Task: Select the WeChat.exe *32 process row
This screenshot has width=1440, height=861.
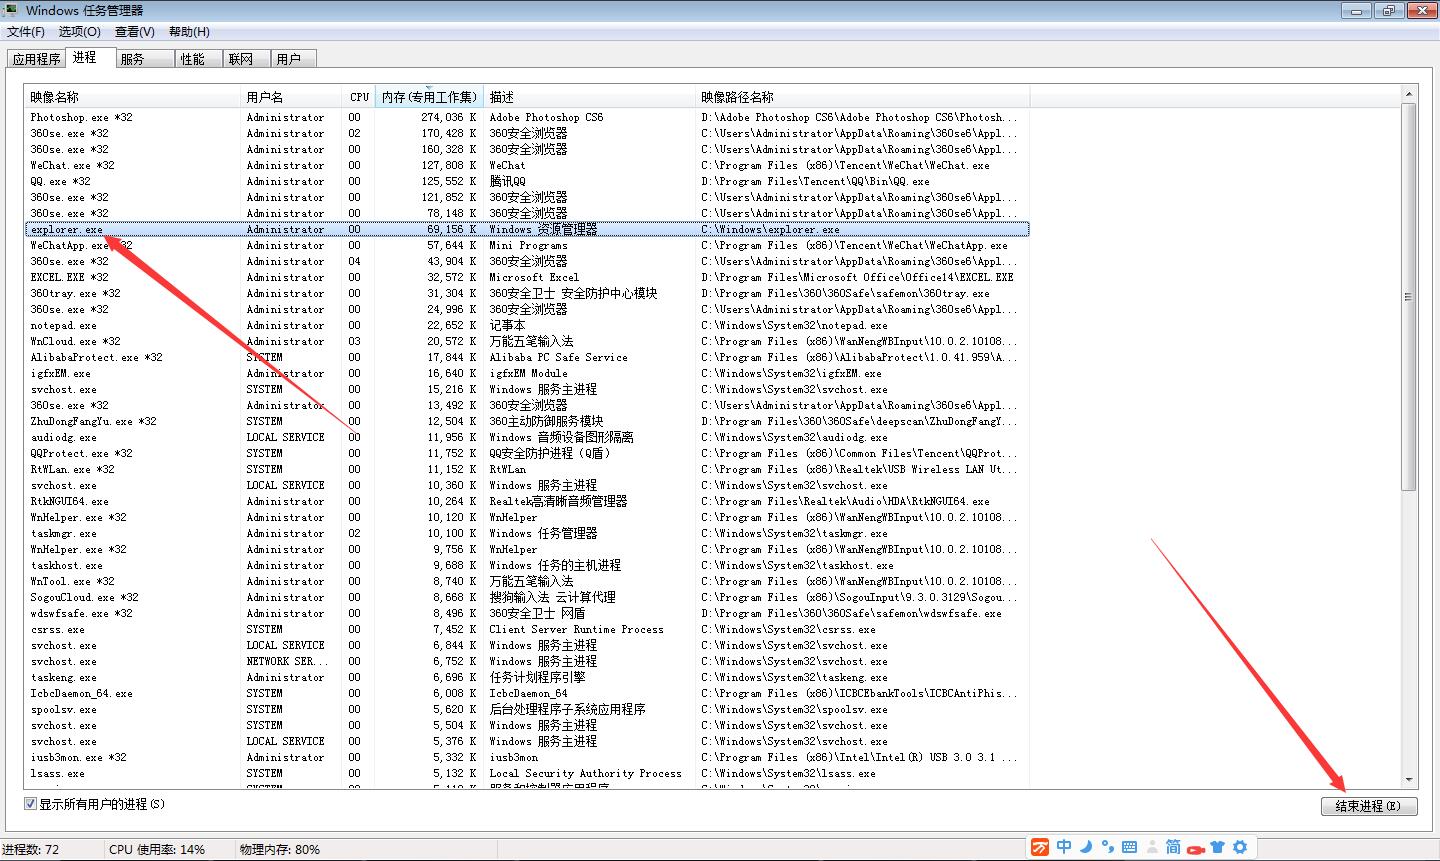Action: [527, 165]
